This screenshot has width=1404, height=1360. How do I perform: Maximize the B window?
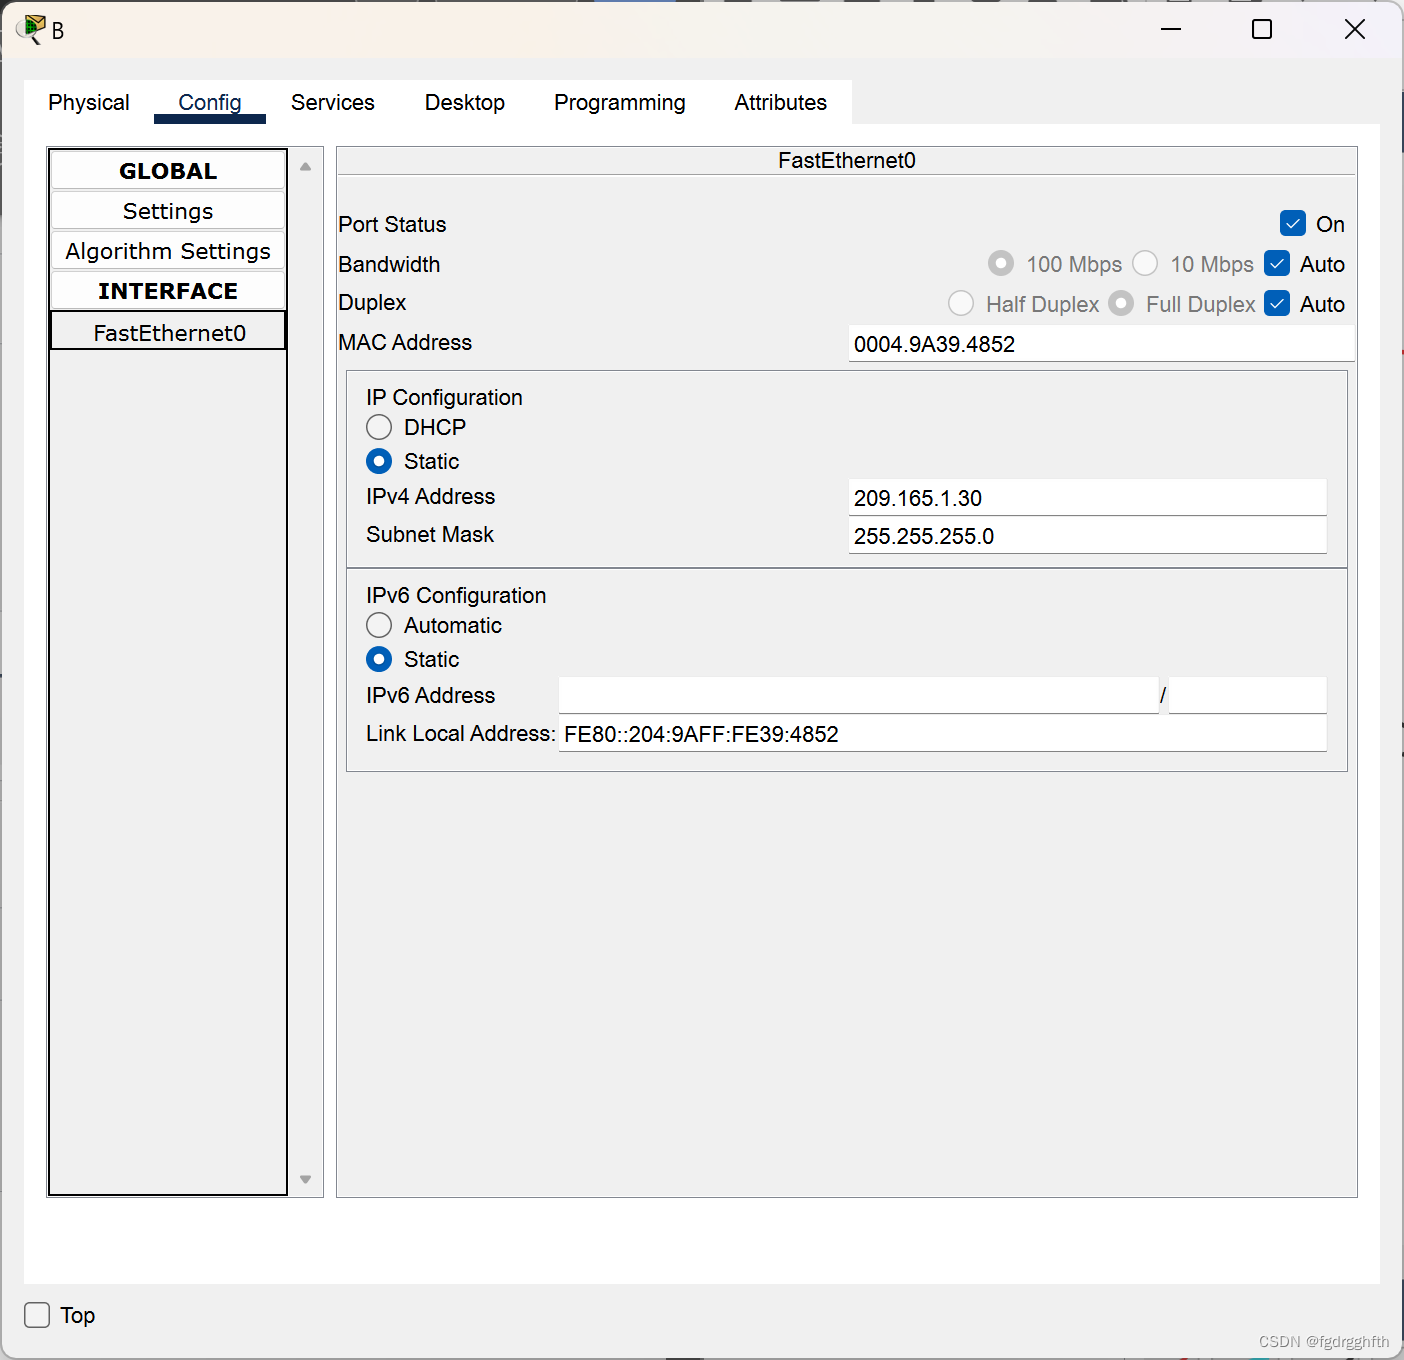click(x=1262, y=29)
